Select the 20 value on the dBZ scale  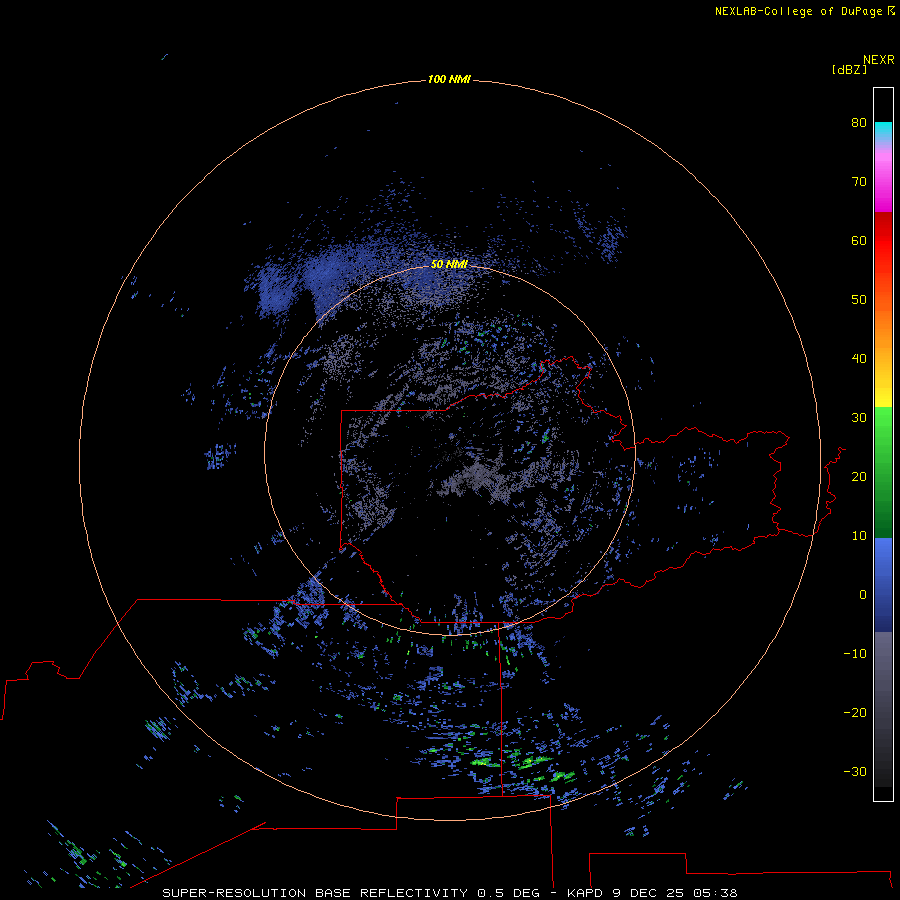(859, 476)
